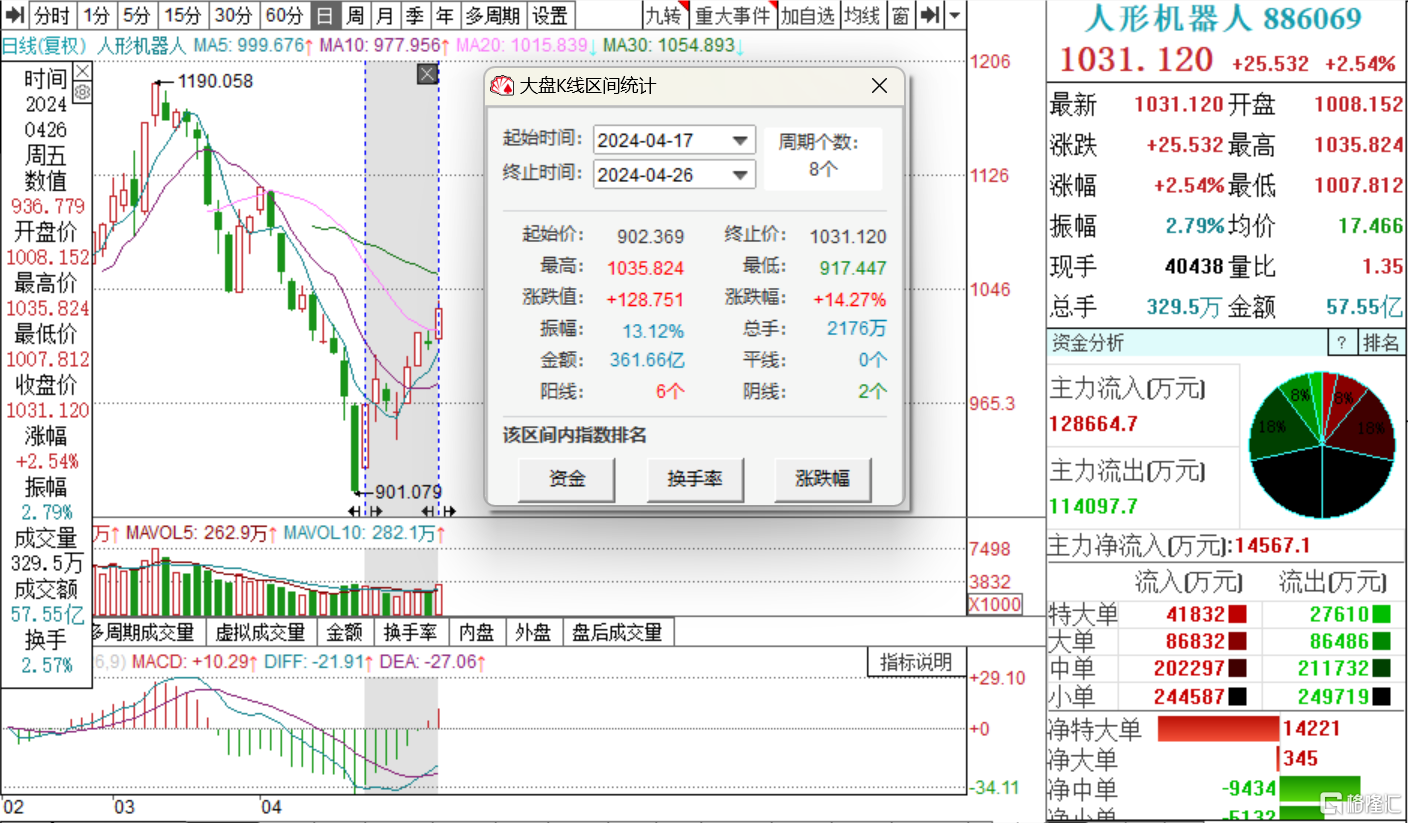
Task: Click the left collapse arrow icon in the toolbar
Action: tap(15, 15)
